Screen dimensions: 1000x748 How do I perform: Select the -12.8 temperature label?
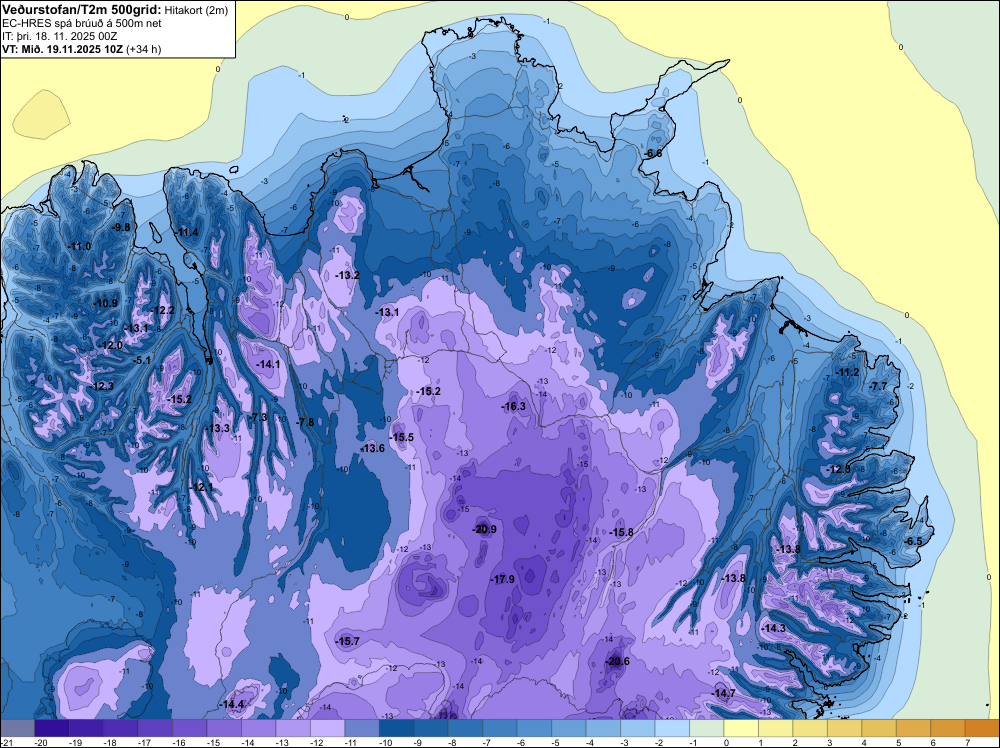tap(838, 469)
